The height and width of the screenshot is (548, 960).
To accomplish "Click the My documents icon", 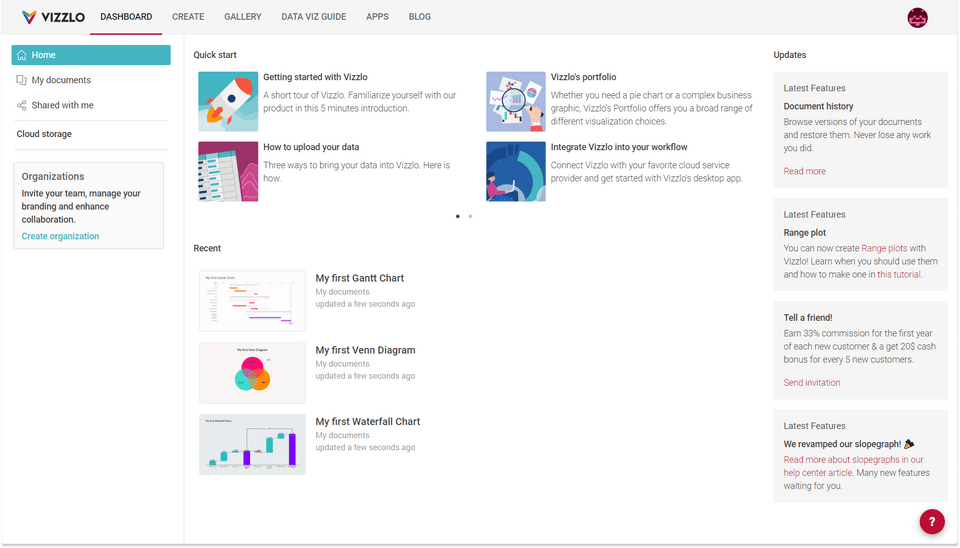I will pos(22,80).
